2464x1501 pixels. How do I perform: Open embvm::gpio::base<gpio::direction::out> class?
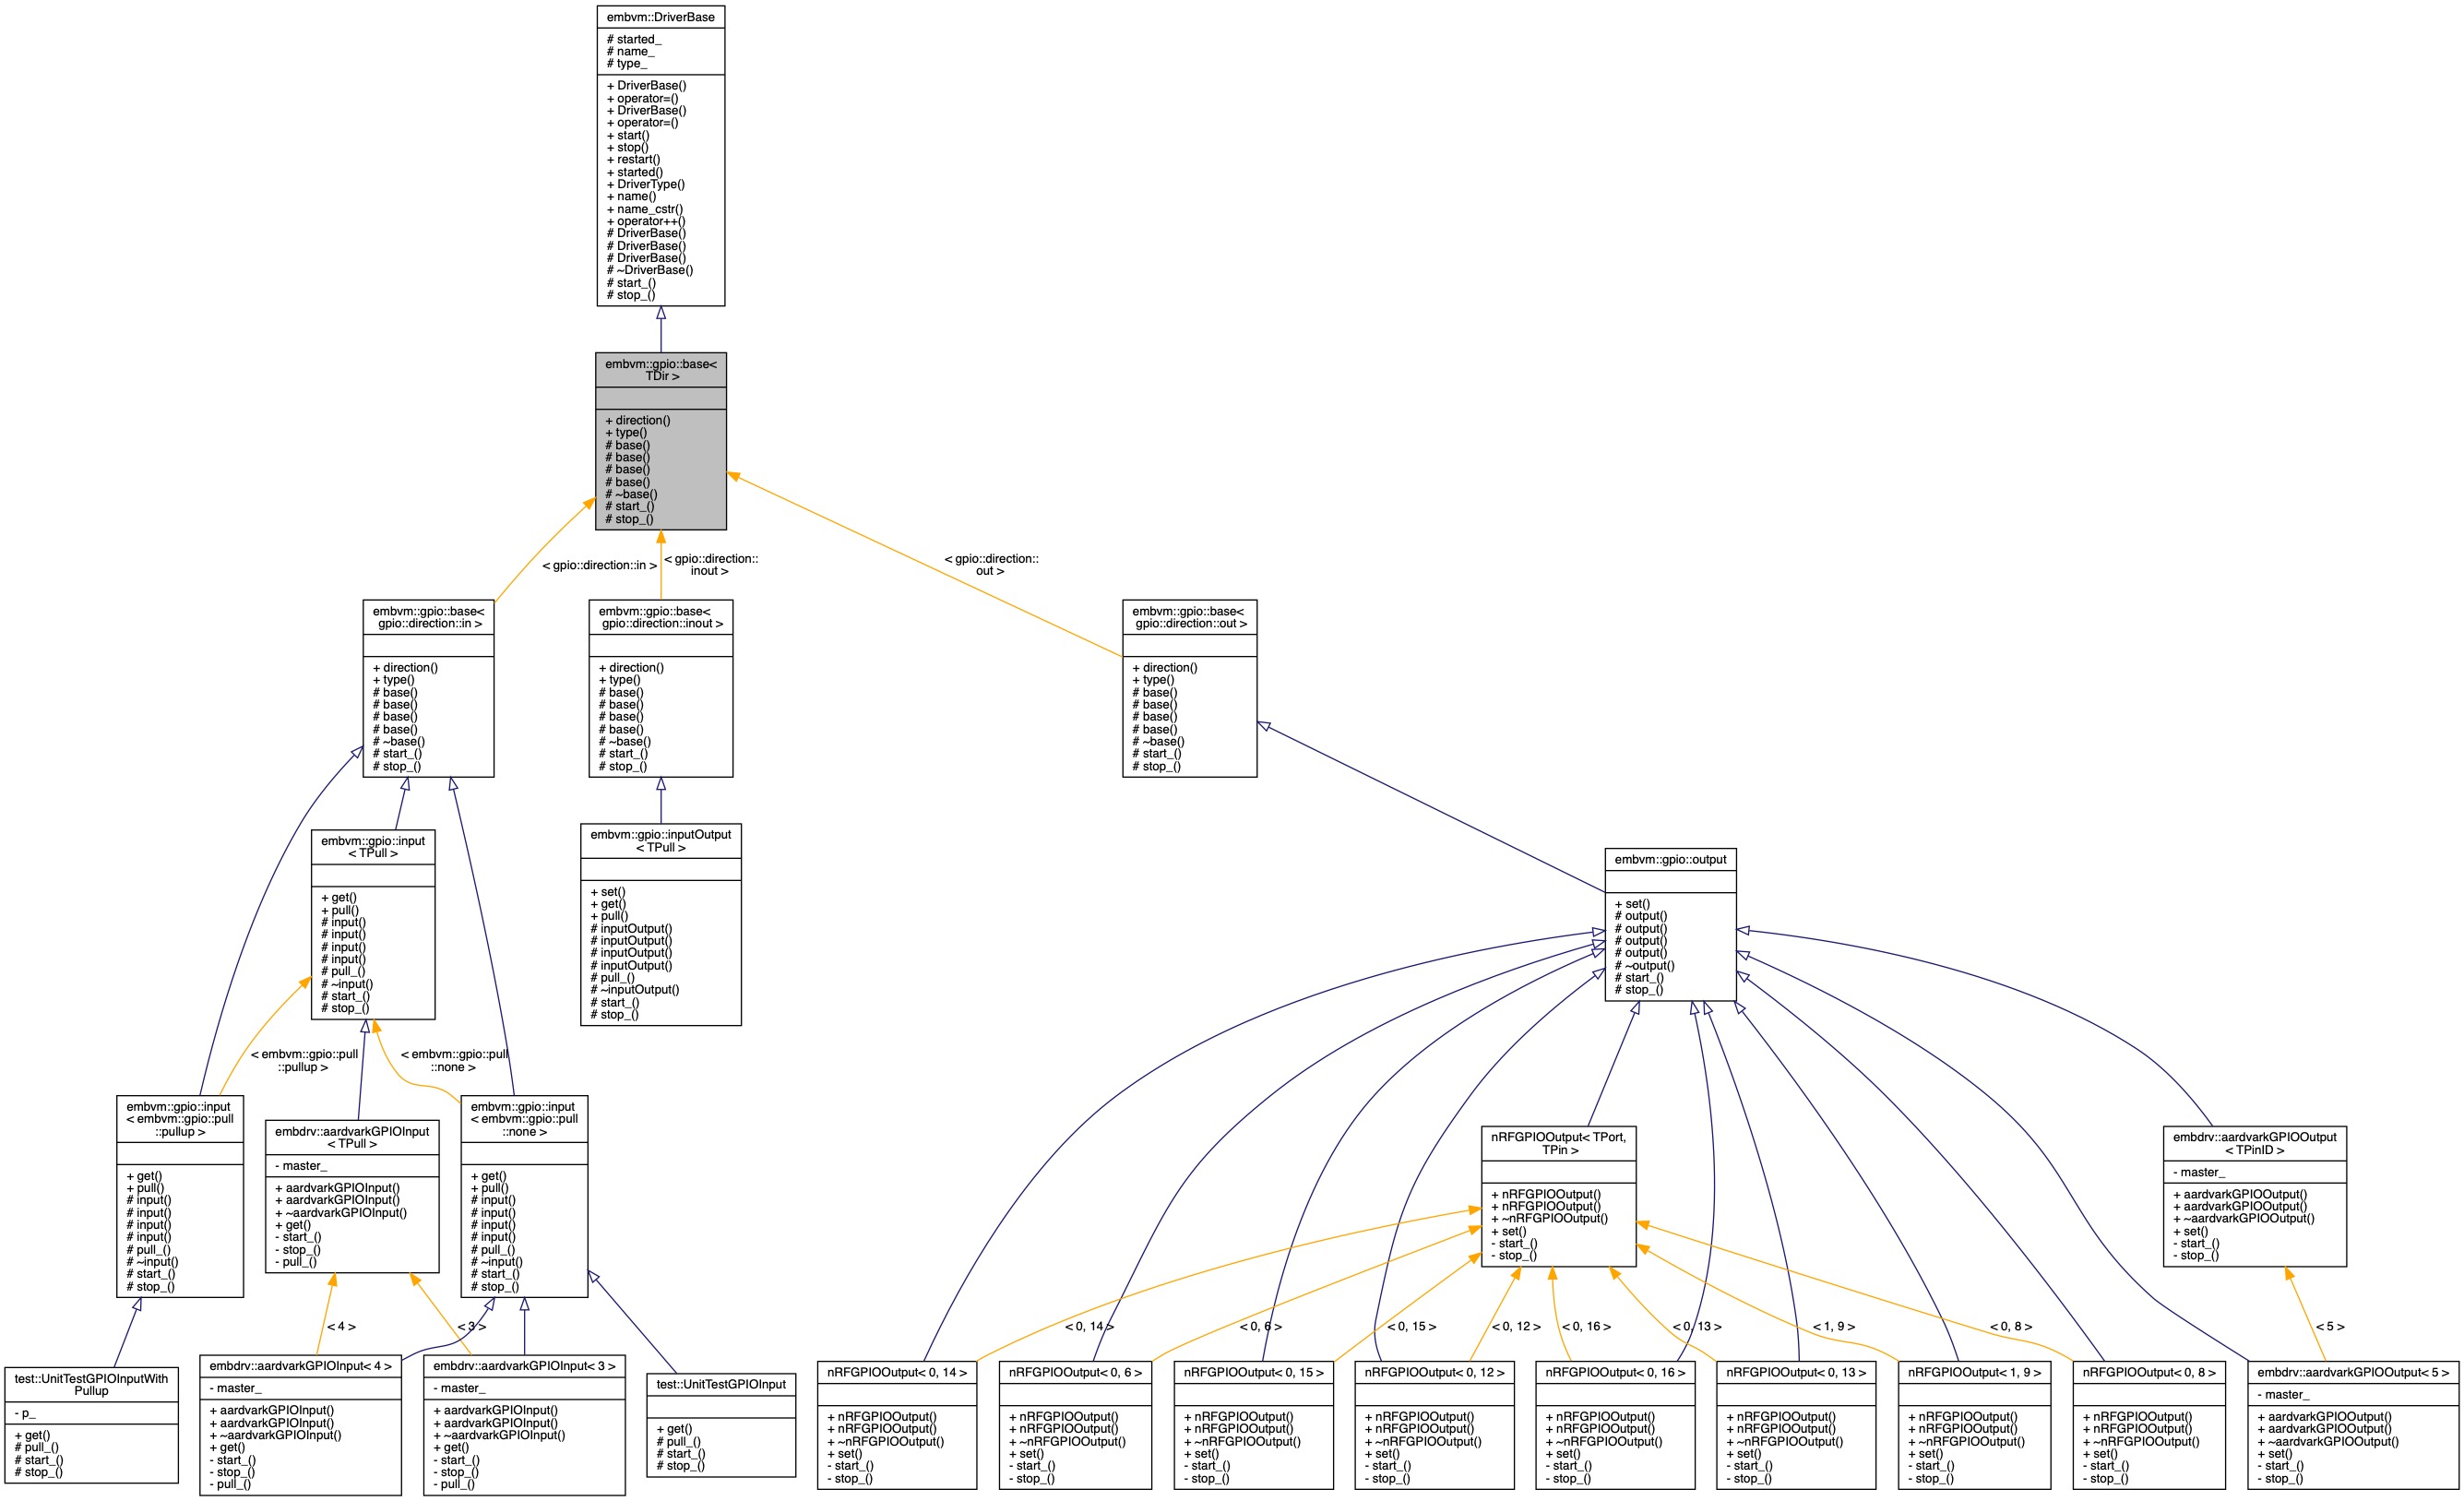point(1192,690)
